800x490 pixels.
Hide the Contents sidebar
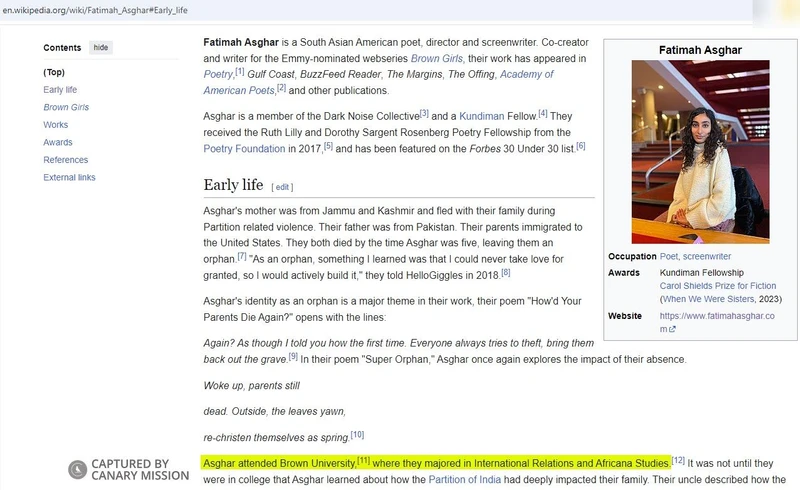101,47
